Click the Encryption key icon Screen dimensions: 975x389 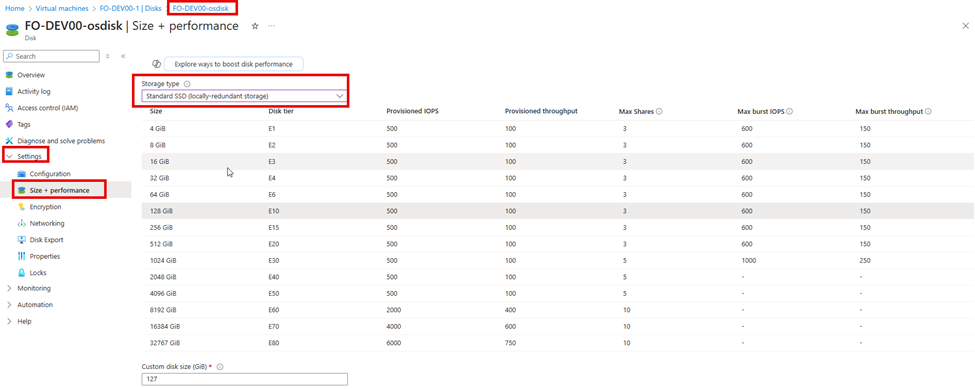coord(22,207)
